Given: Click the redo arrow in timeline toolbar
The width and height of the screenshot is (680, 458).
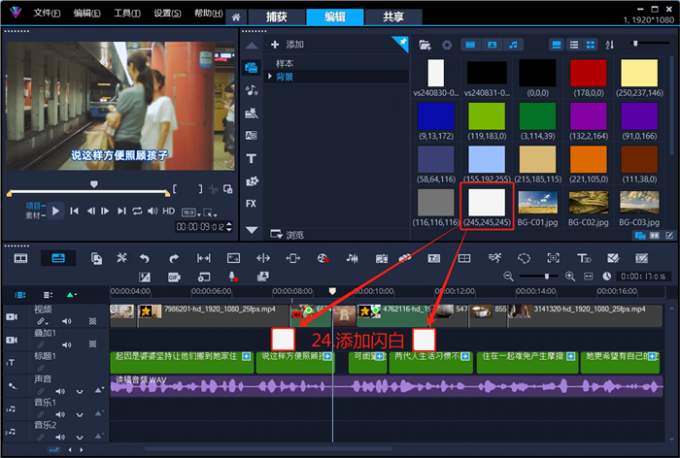Looking at the screenshot, I should pyautogui.click(x=173, y=258).
